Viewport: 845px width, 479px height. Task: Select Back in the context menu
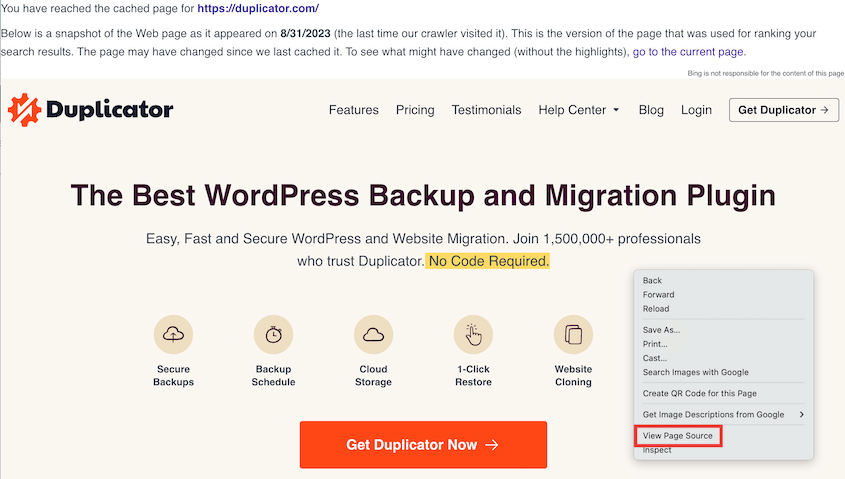pos(652,281)
